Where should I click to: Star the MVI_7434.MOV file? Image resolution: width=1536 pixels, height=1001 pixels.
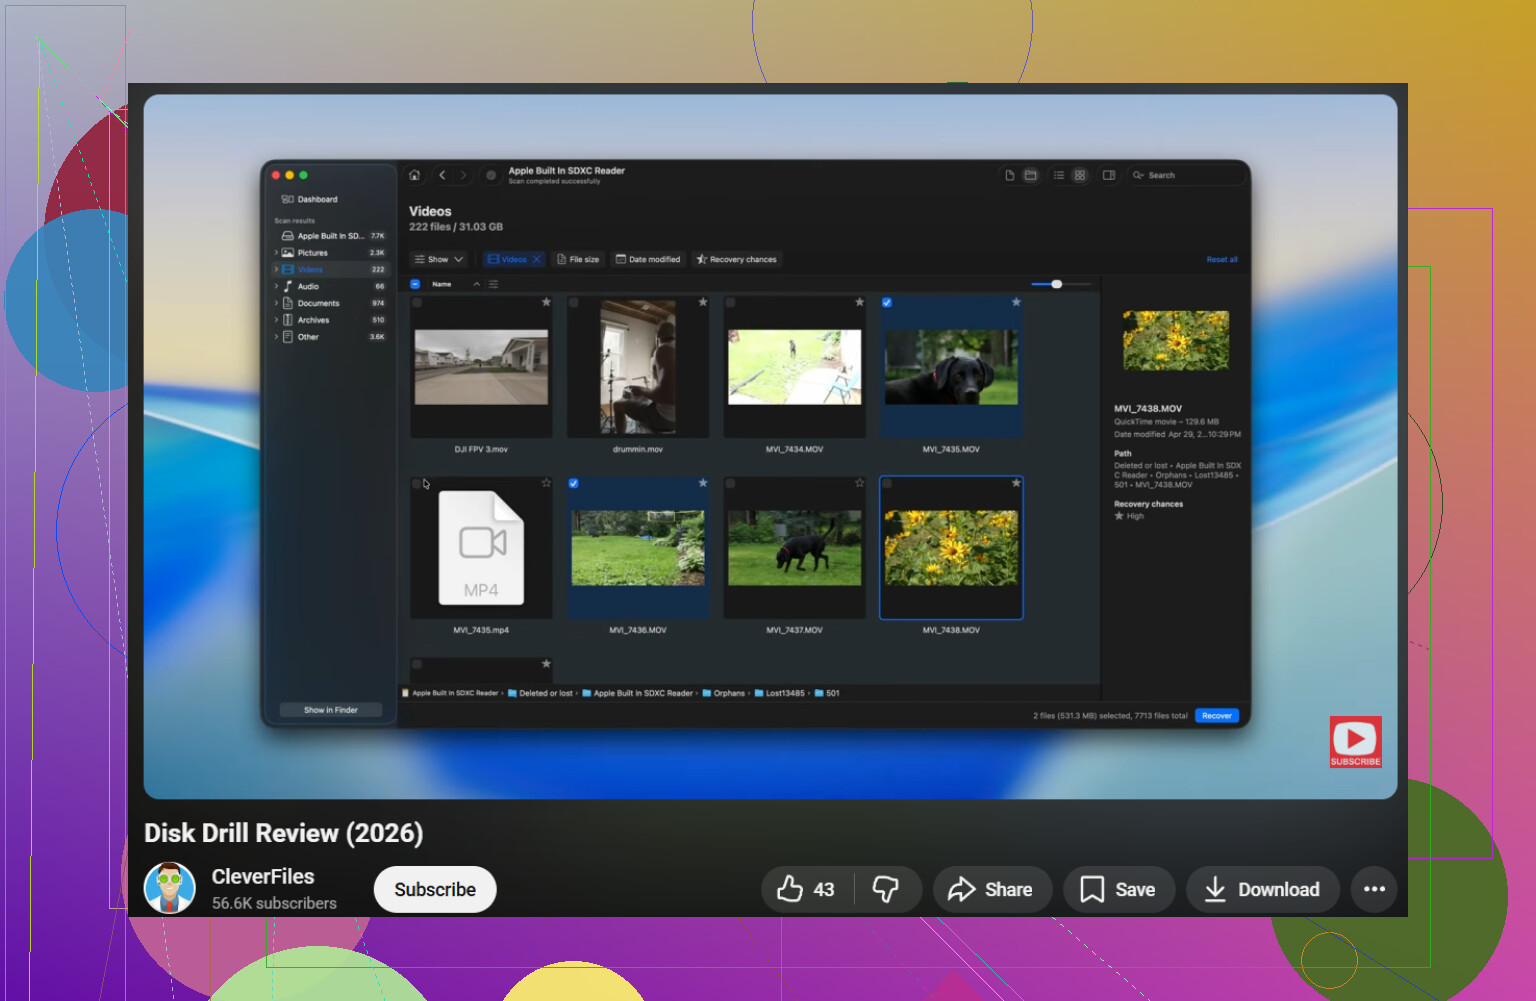(x=859, y=302)
